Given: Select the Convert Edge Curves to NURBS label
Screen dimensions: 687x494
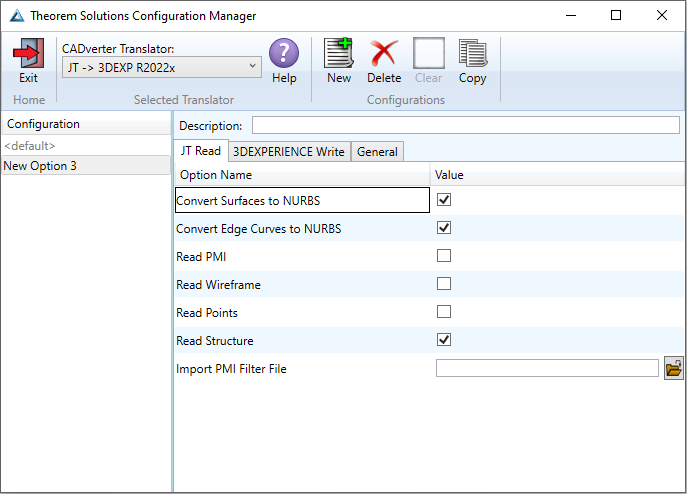Looking at the screenshot, I should [x=259, y=229].
